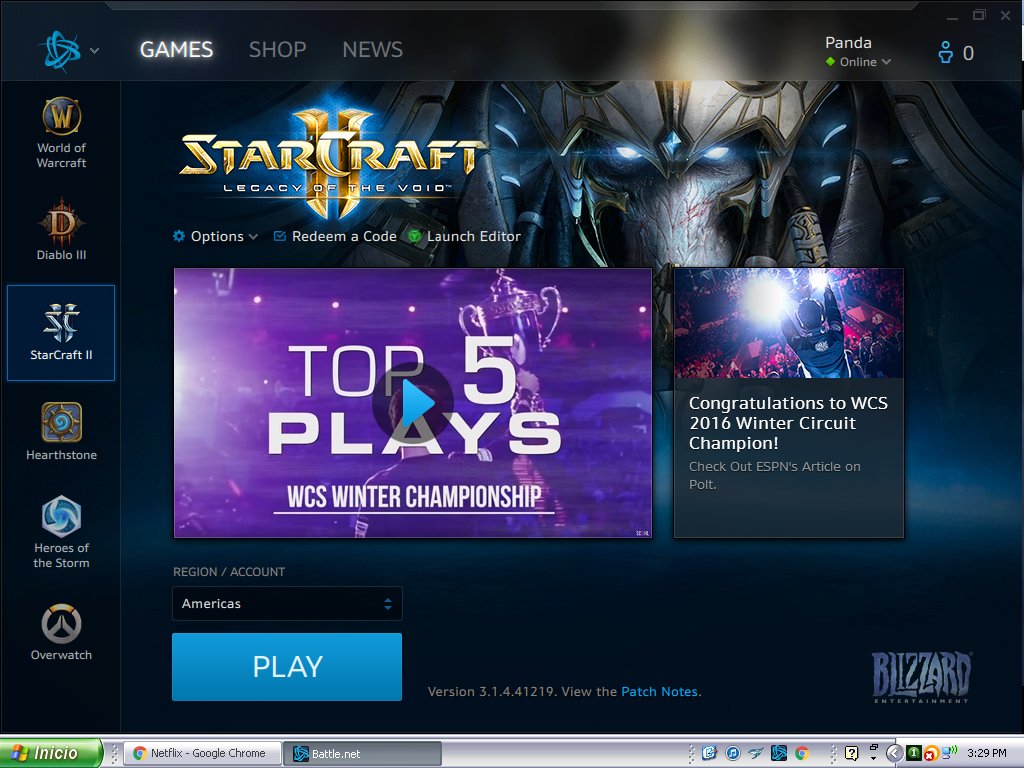Expand the Options dropdown arrow

pyautogui.click(x=253, y=236)
